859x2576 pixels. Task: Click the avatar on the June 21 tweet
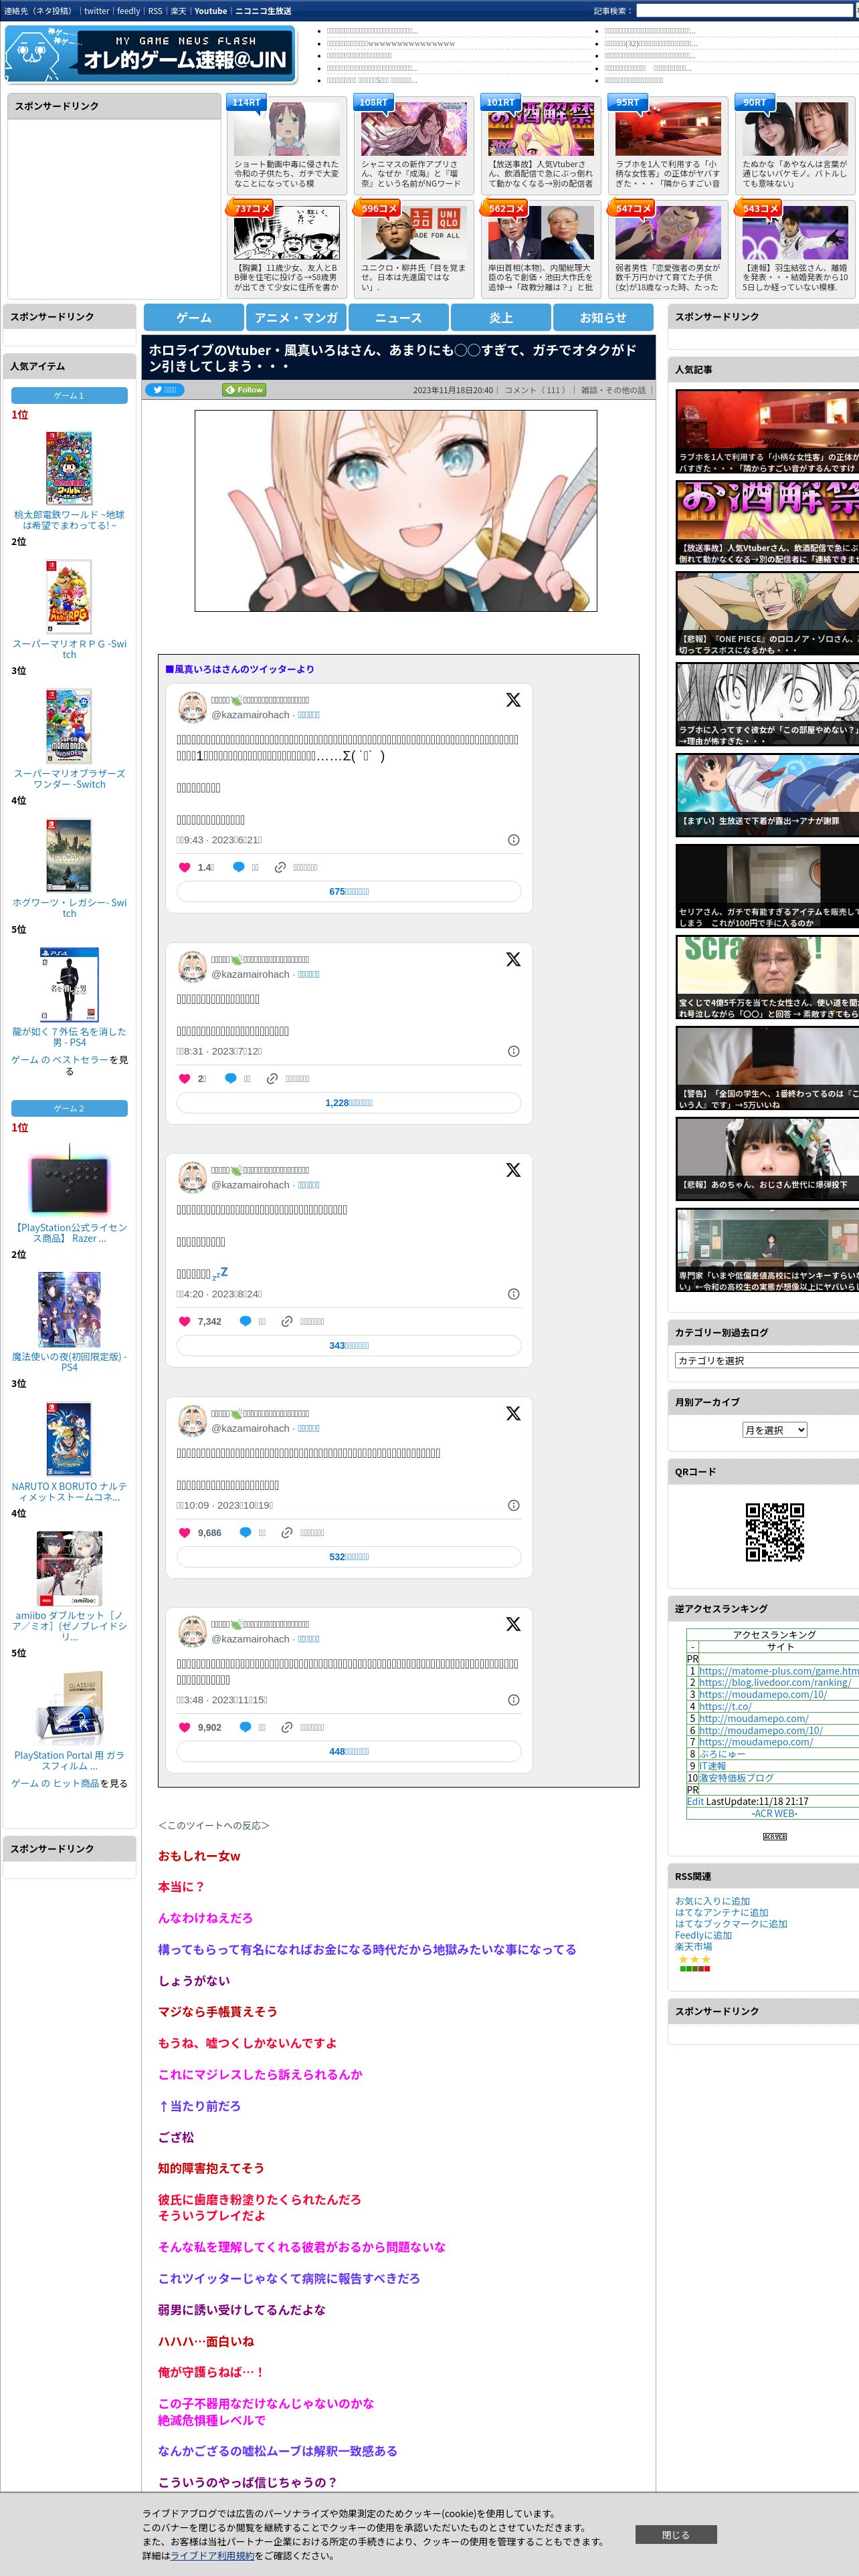(x=192, y=707)
